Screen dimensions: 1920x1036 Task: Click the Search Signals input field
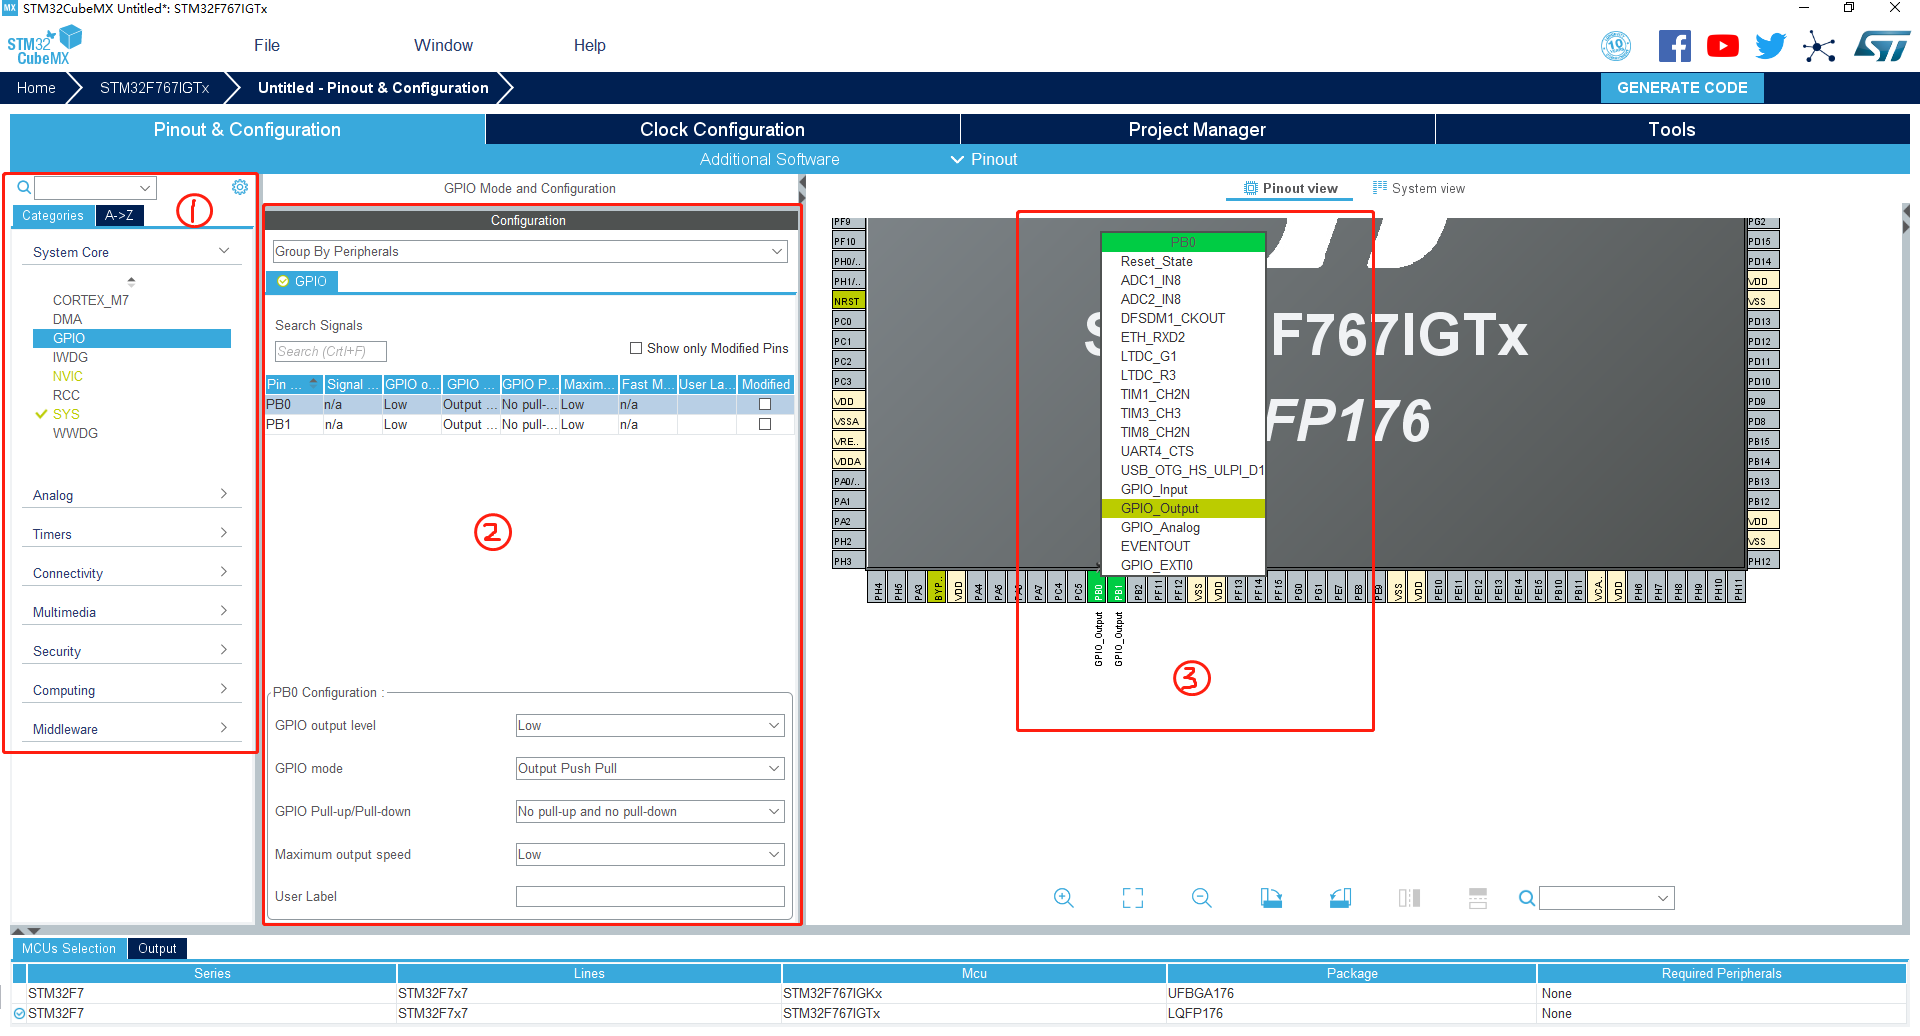(x=330, y=351)
